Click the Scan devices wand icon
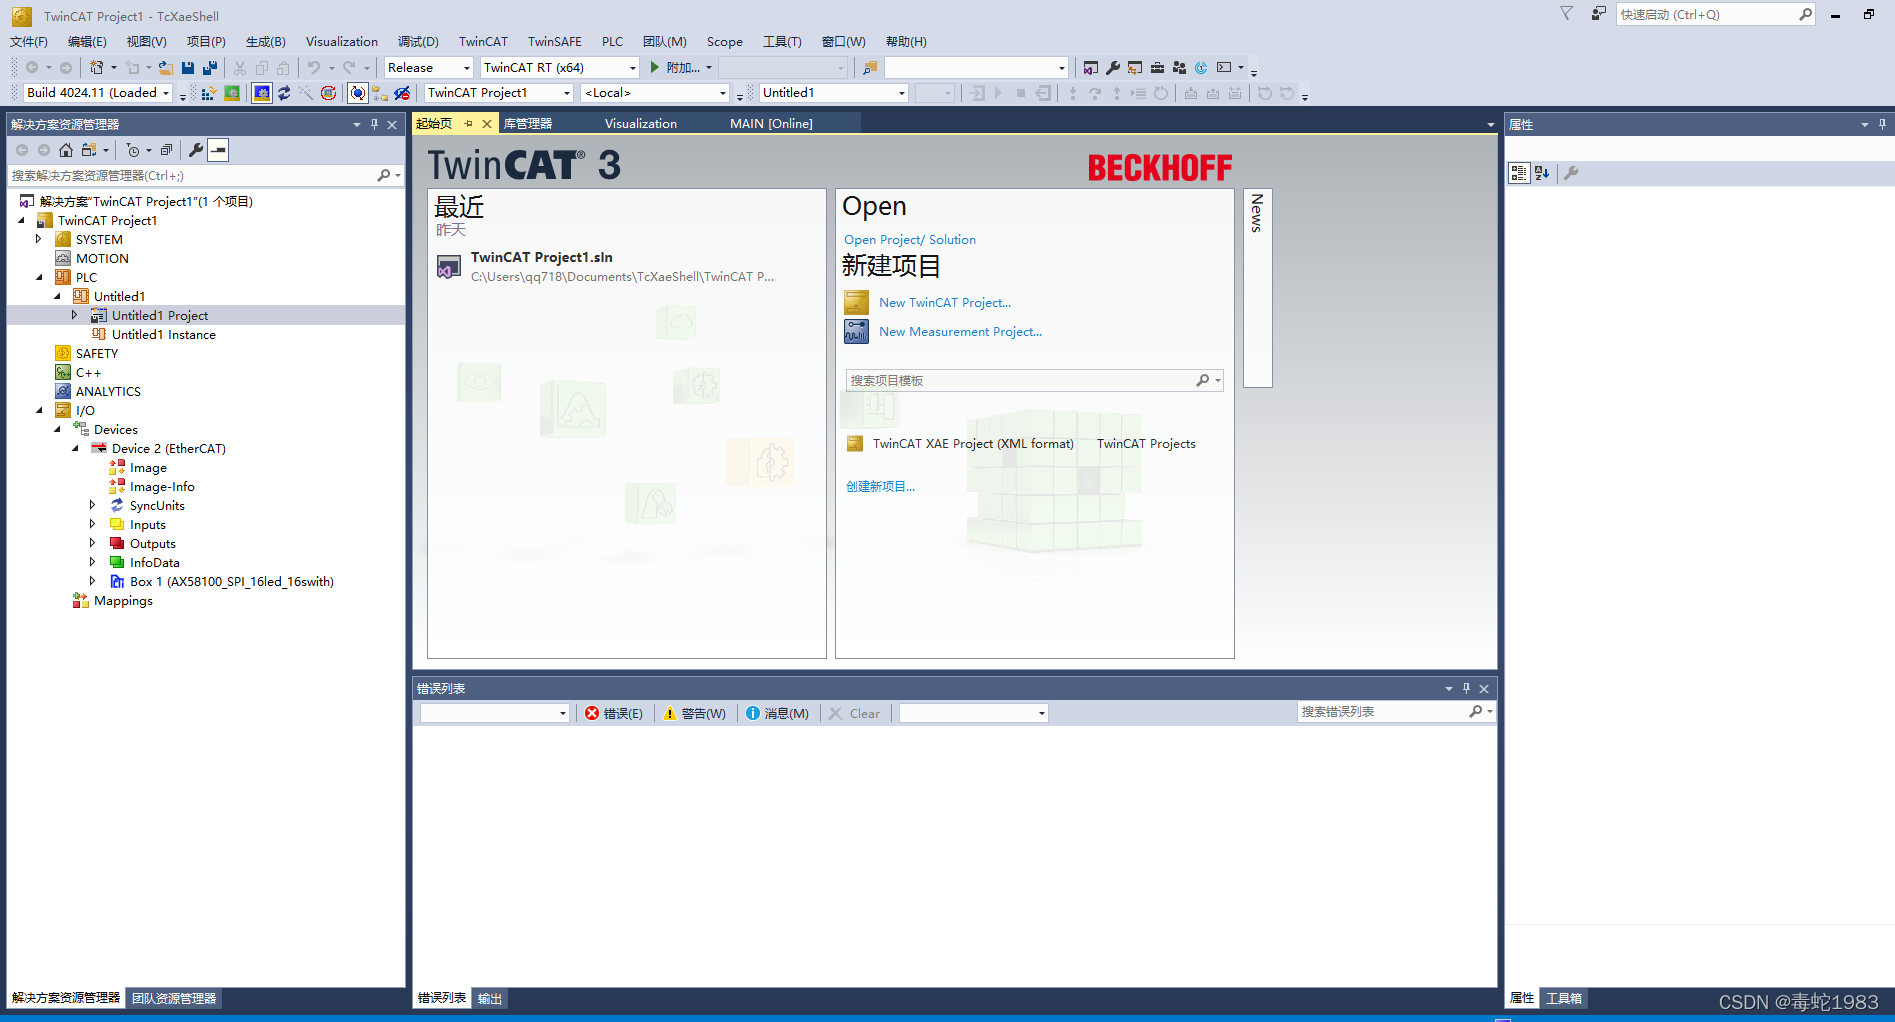 coord(306,93)
